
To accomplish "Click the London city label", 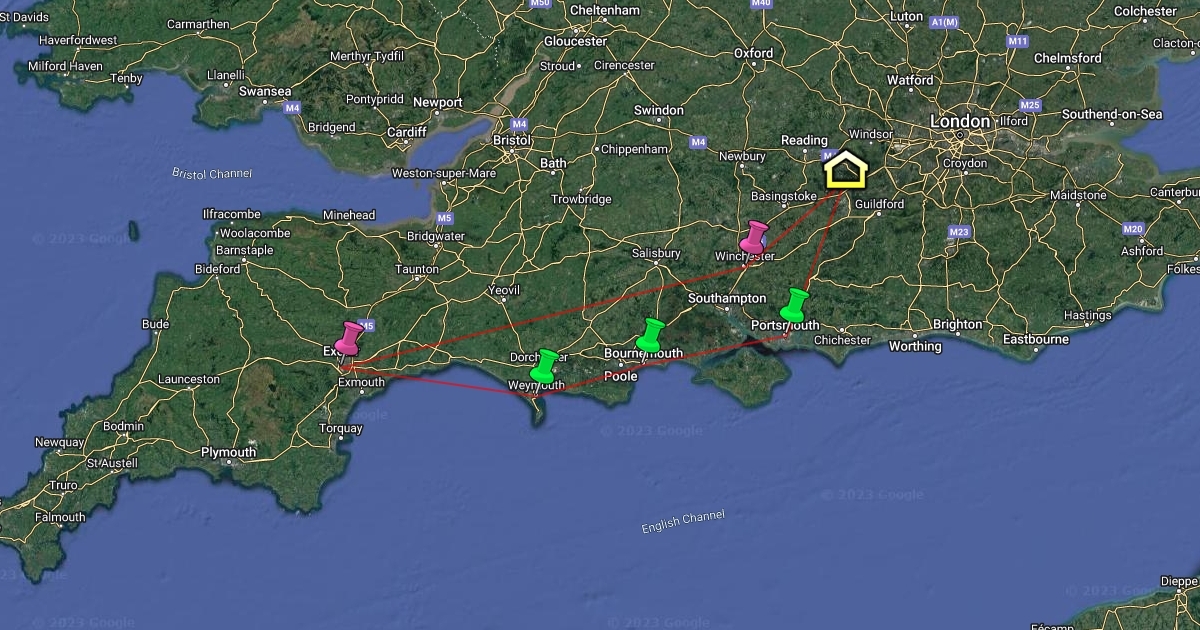I will [960, 121].
